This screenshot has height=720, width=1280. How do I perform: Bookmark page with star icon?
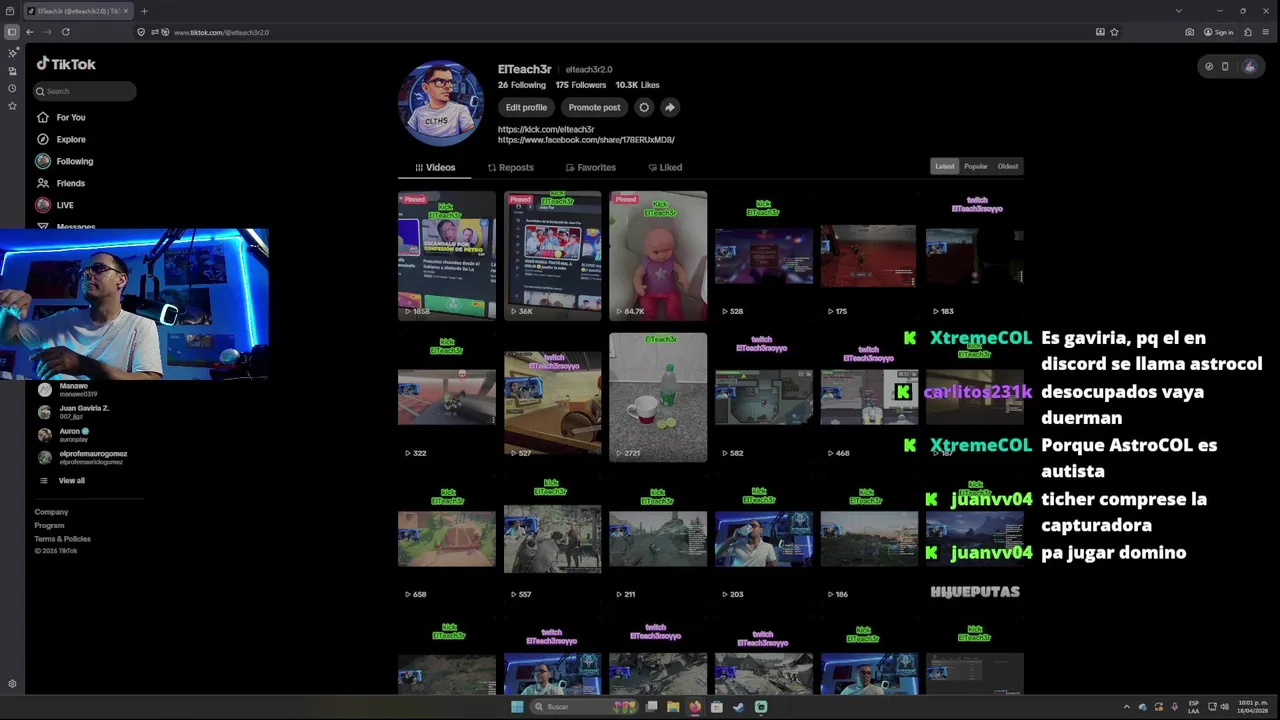click(x=1114, y=32)
